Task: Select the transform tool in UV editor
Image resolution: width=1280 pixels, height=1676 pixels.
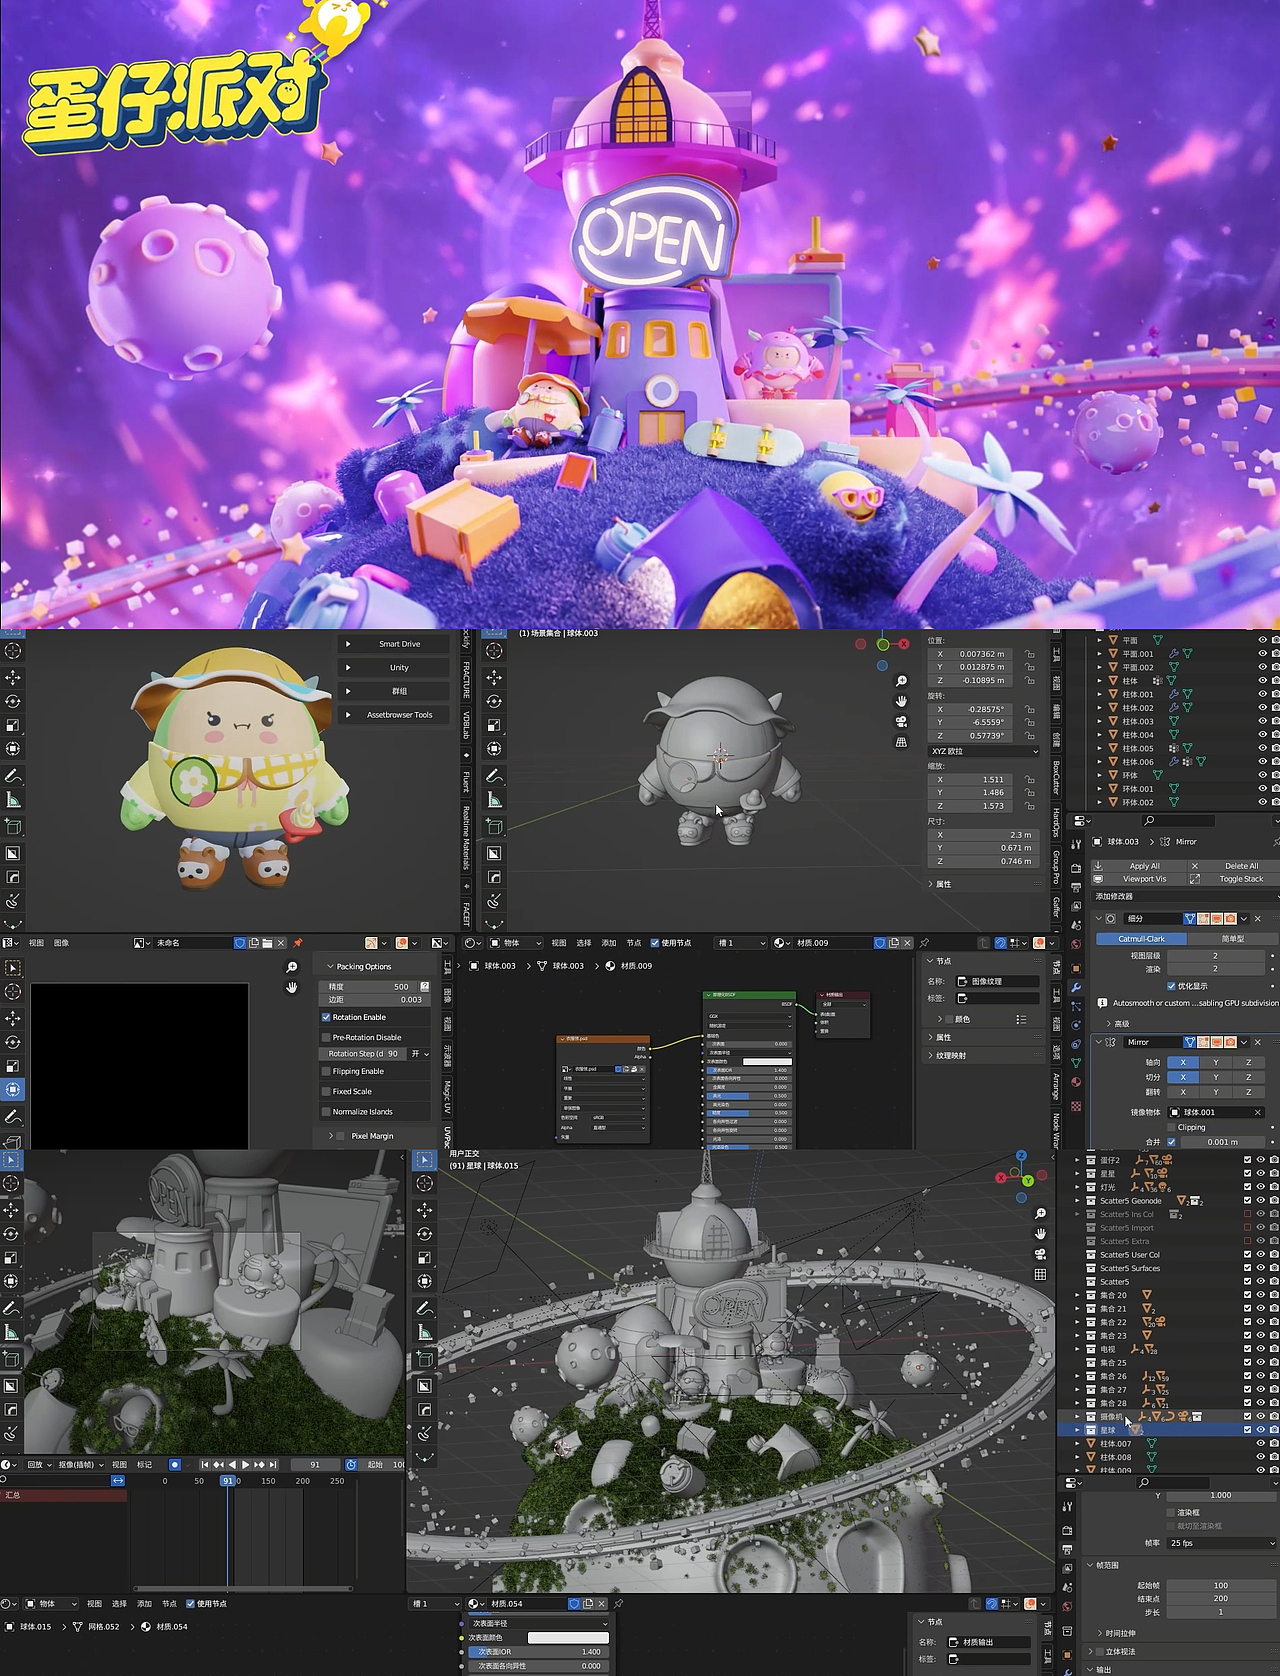Action: coord(13,1089)
